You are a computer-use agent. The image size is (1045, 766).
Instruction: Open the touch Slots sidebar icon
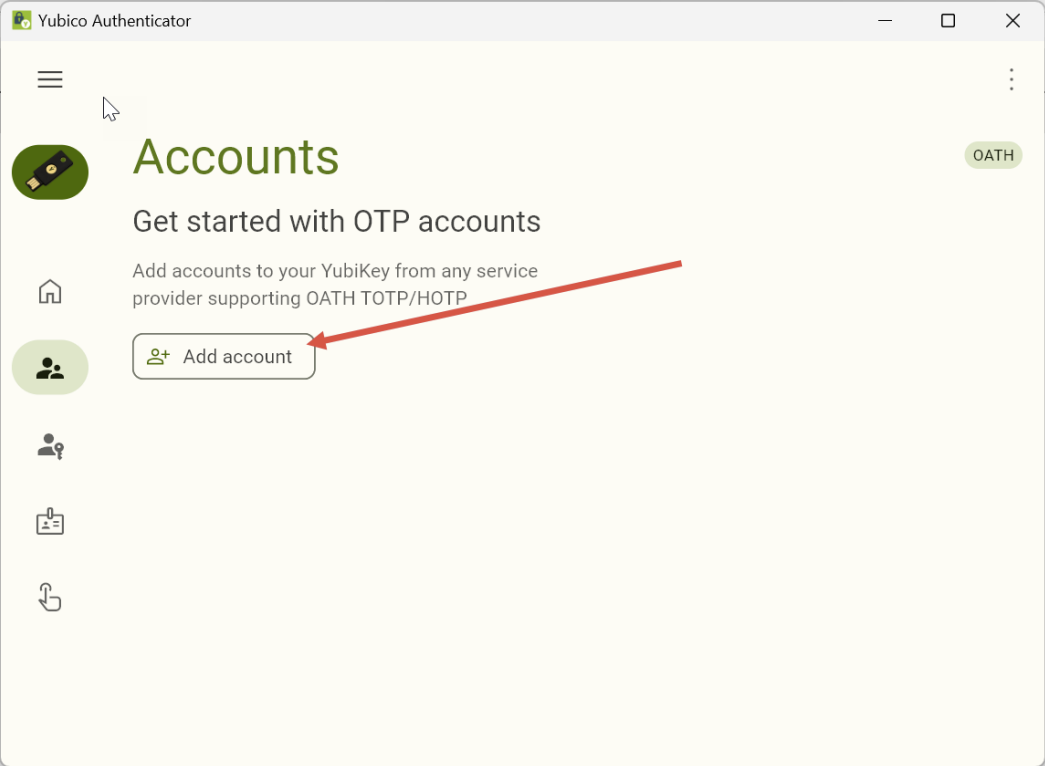coord(50,597)
